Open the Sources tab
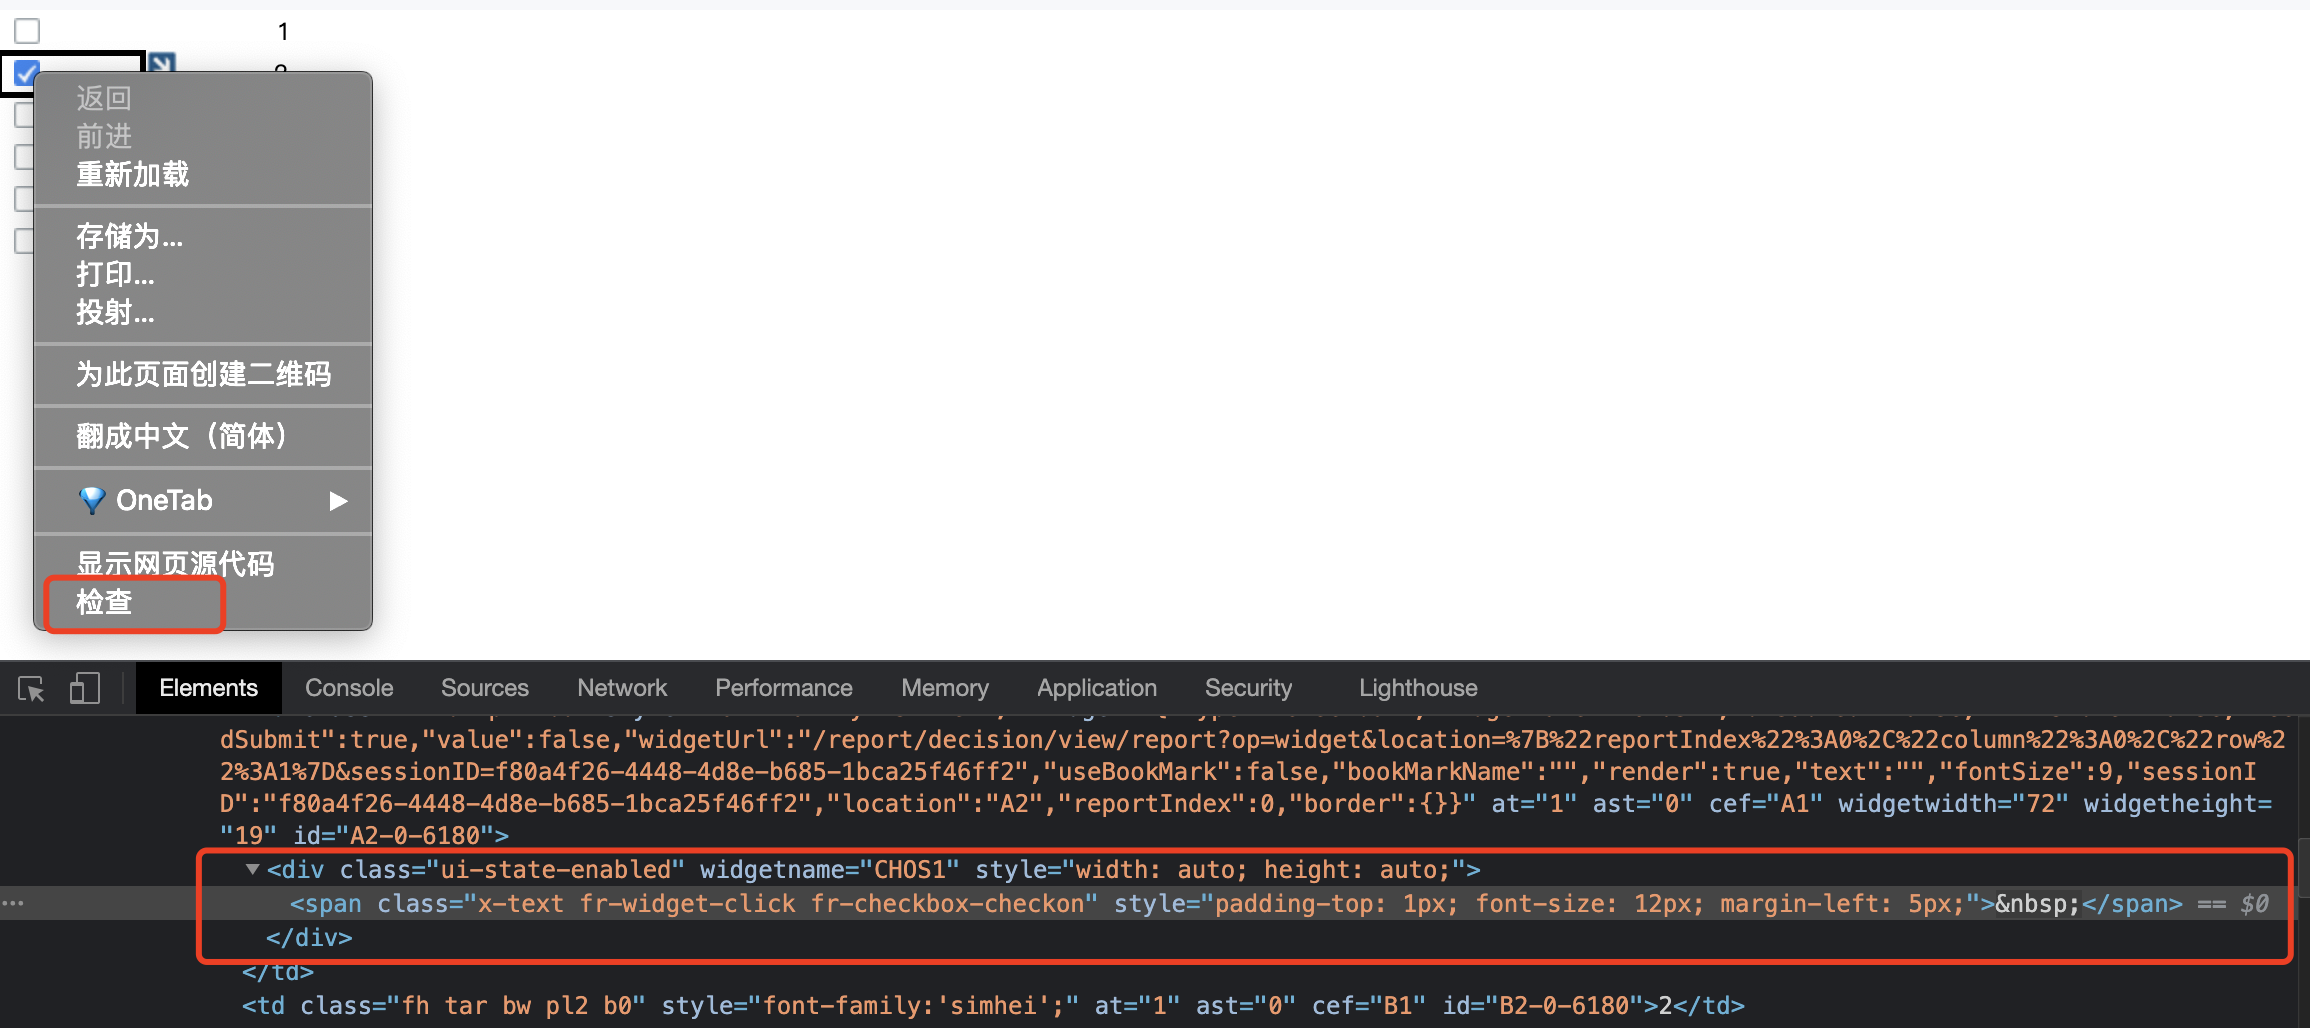The width and height of the screenshot is (2310, 1028). 484,688
